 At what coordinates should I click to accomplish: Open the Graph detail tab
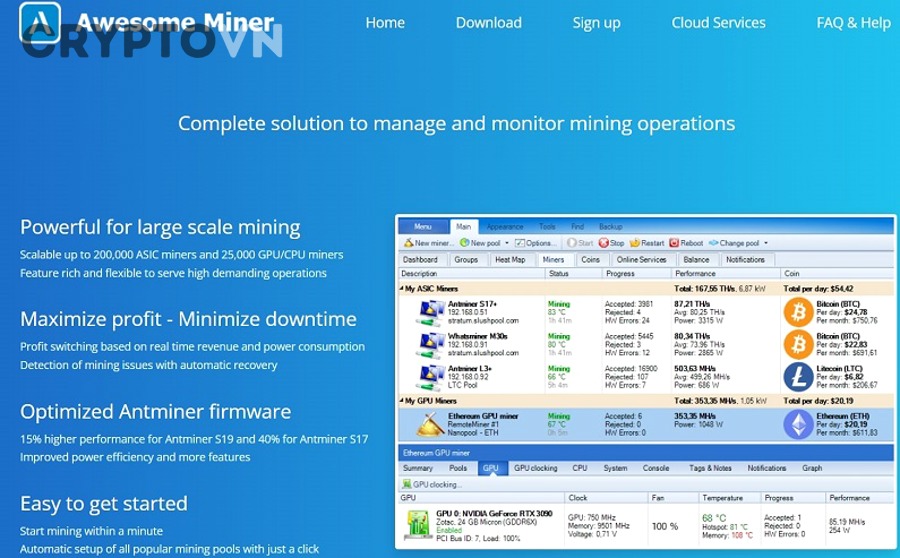click(812, 468)
